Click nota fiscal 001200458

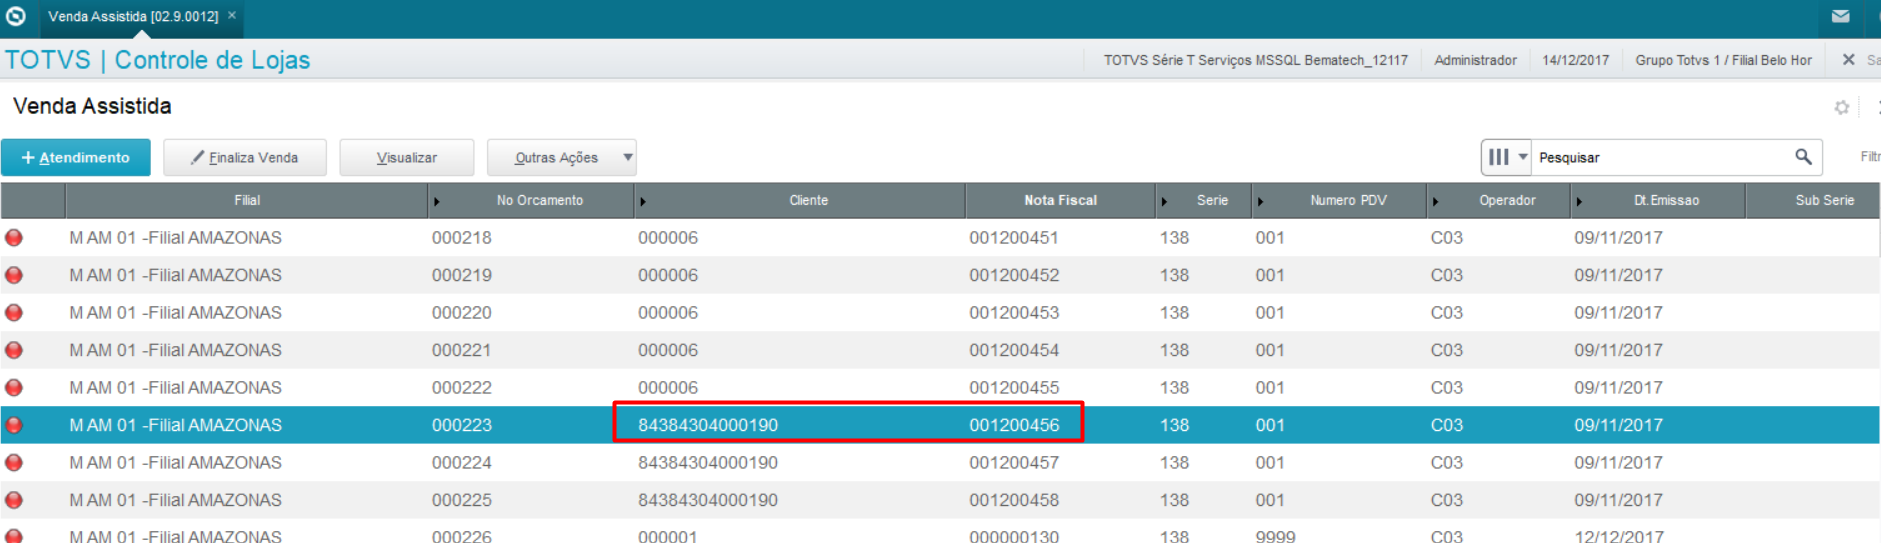(x=1014, y=500)
